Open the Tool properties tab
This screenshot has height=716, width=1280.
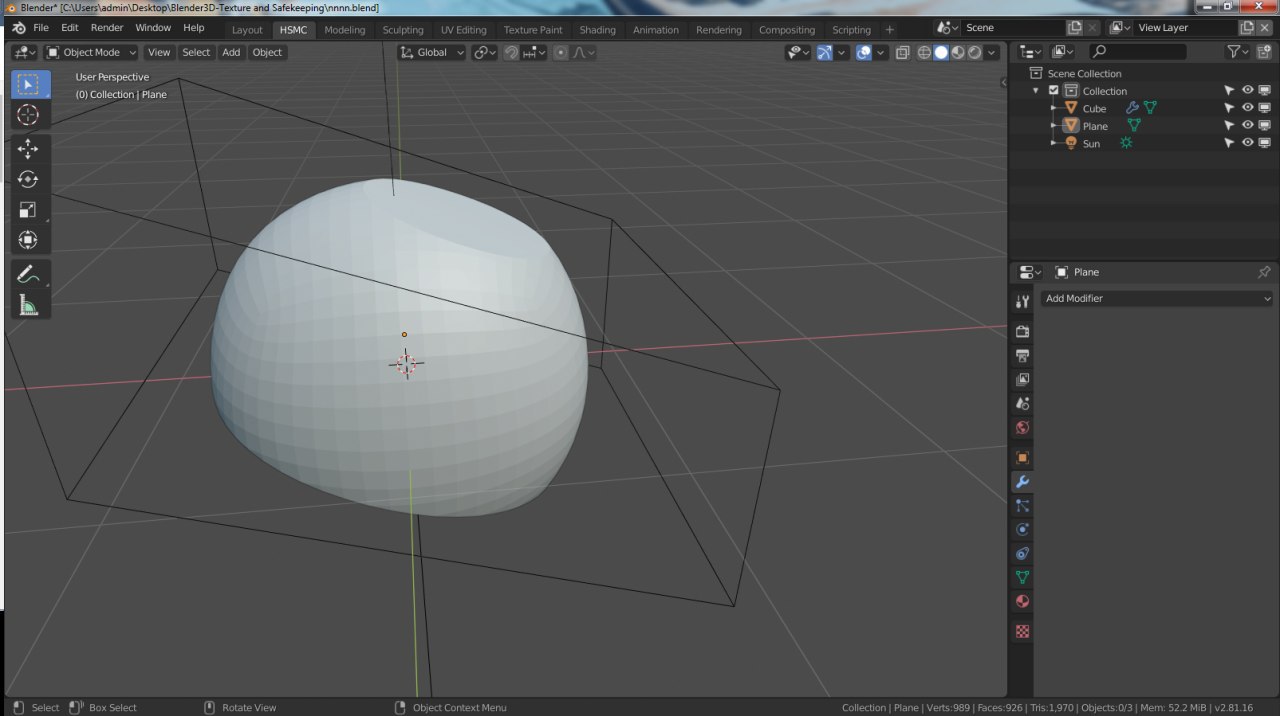pos(1022,301)
